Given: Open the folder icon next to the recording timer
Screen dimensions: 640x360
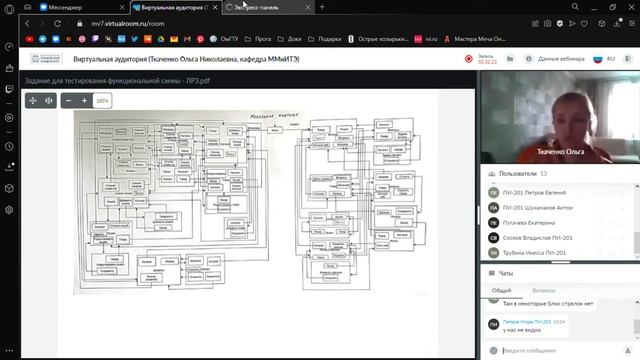Looking at the screenshot, I should [510, 59].
